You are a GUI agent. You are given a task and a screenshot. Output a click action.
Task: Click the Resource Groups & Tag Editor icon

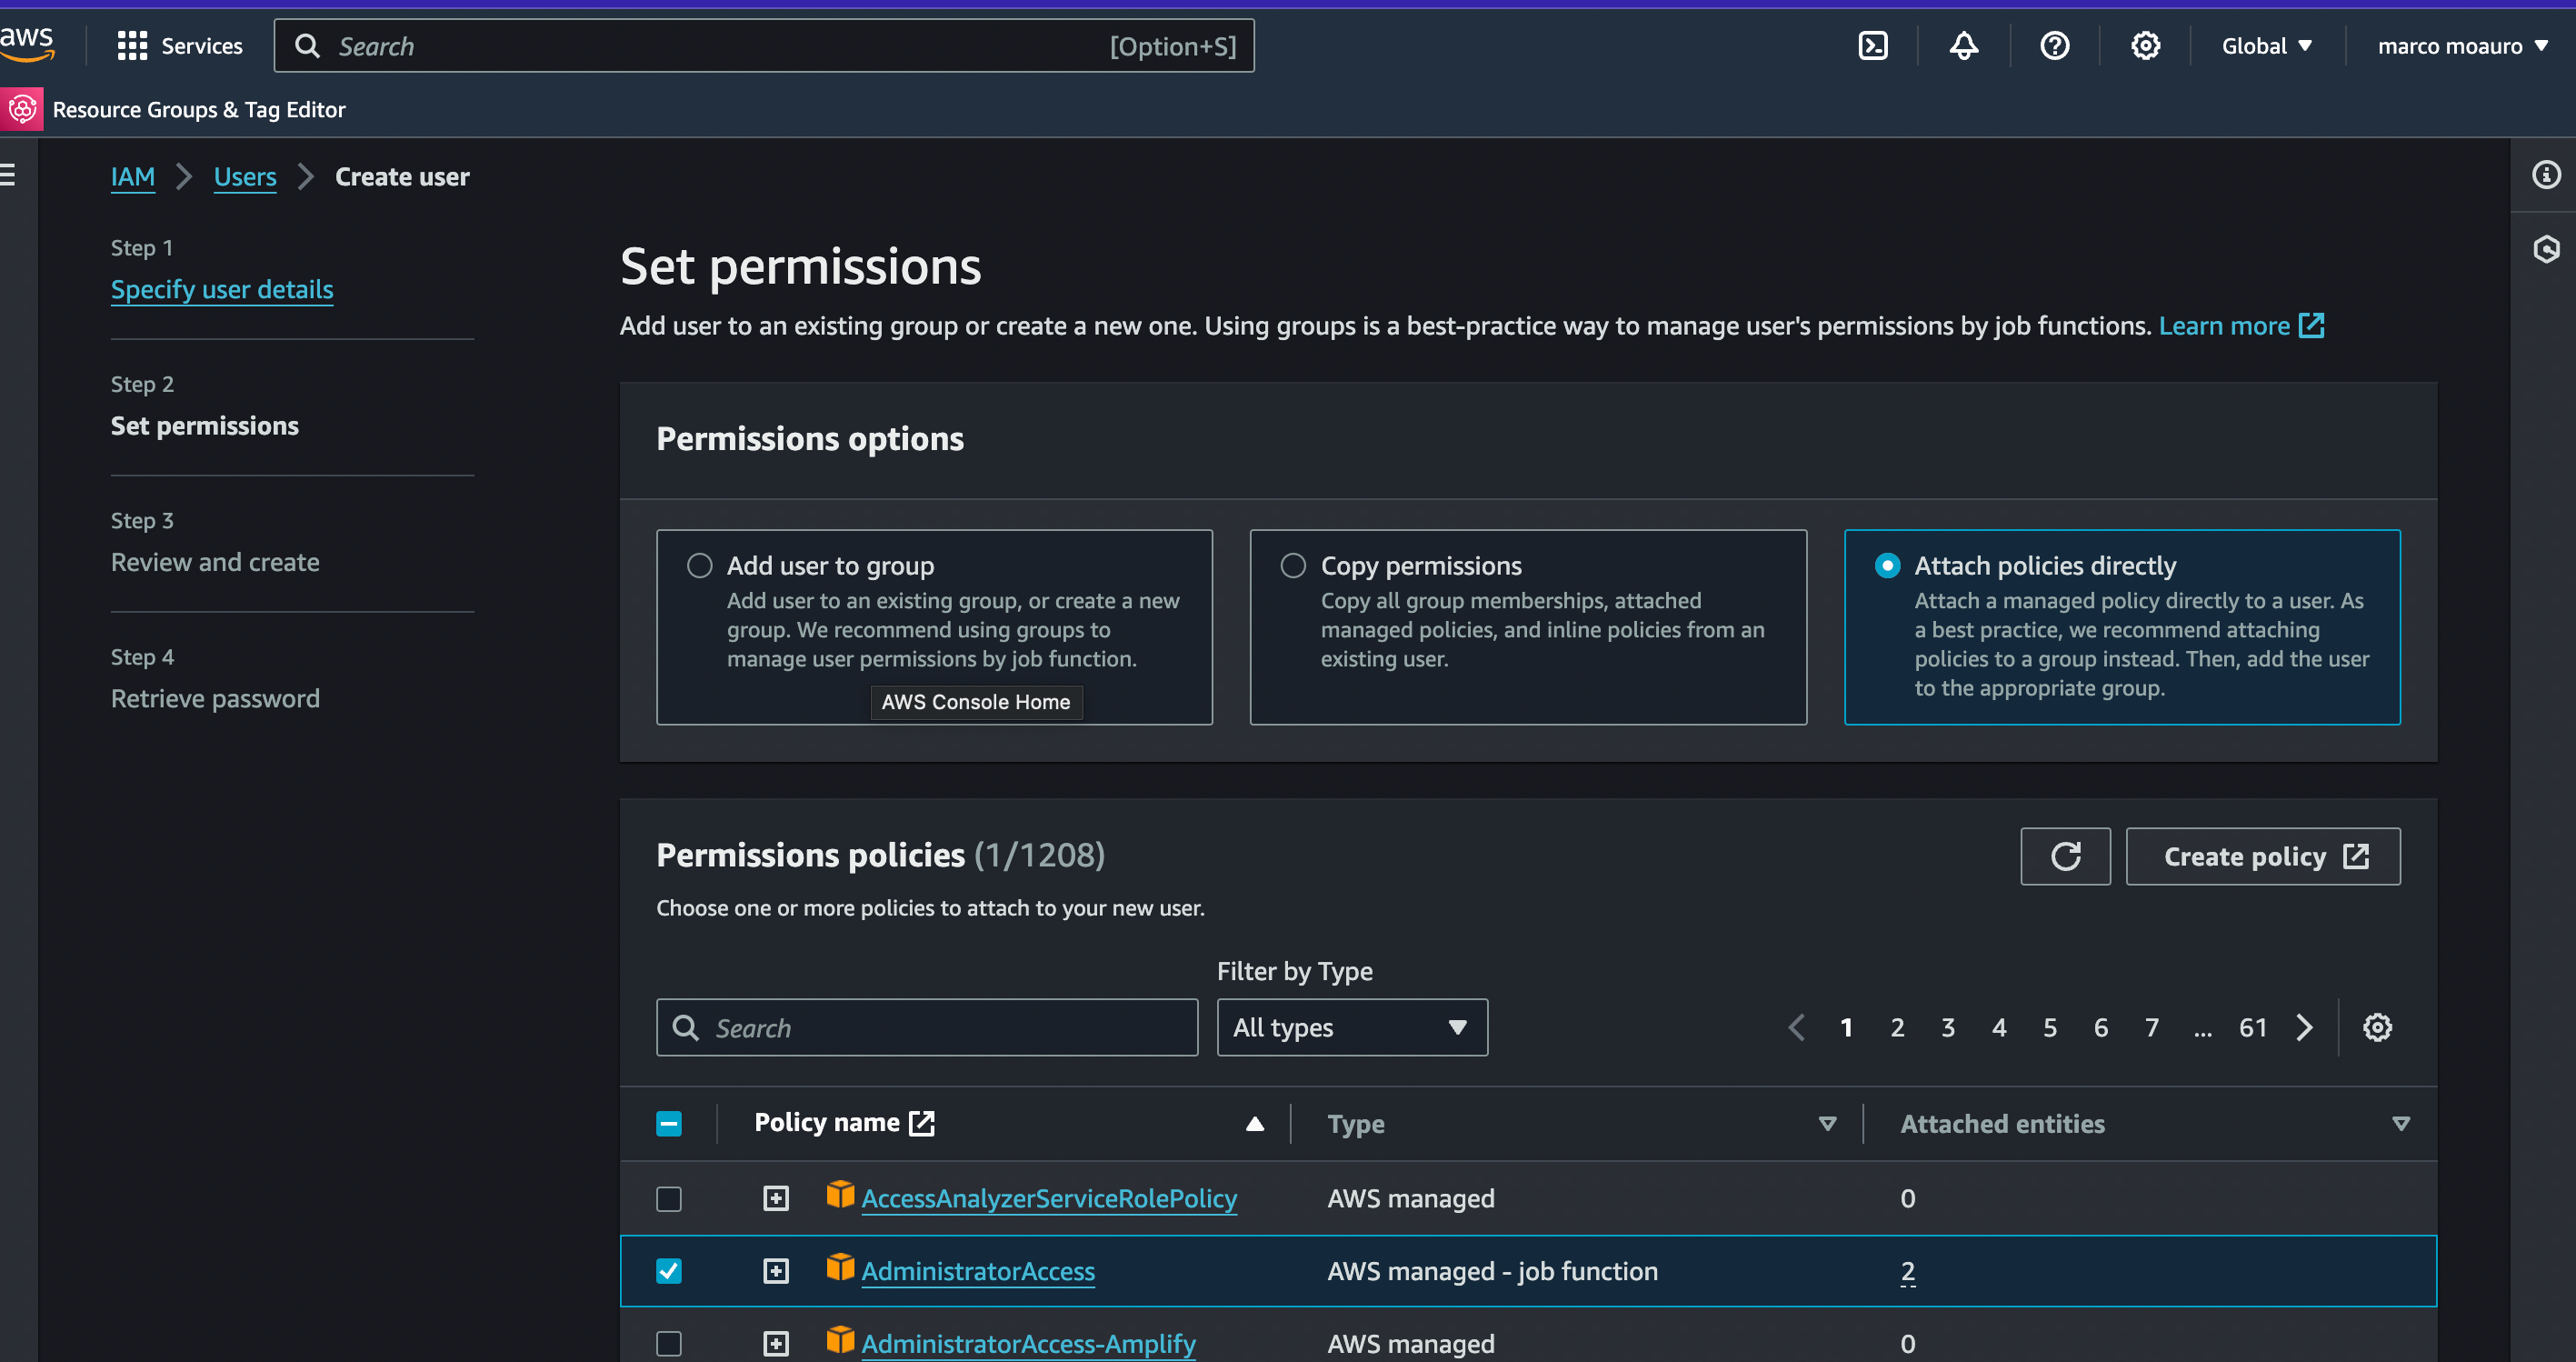[21, 109]
